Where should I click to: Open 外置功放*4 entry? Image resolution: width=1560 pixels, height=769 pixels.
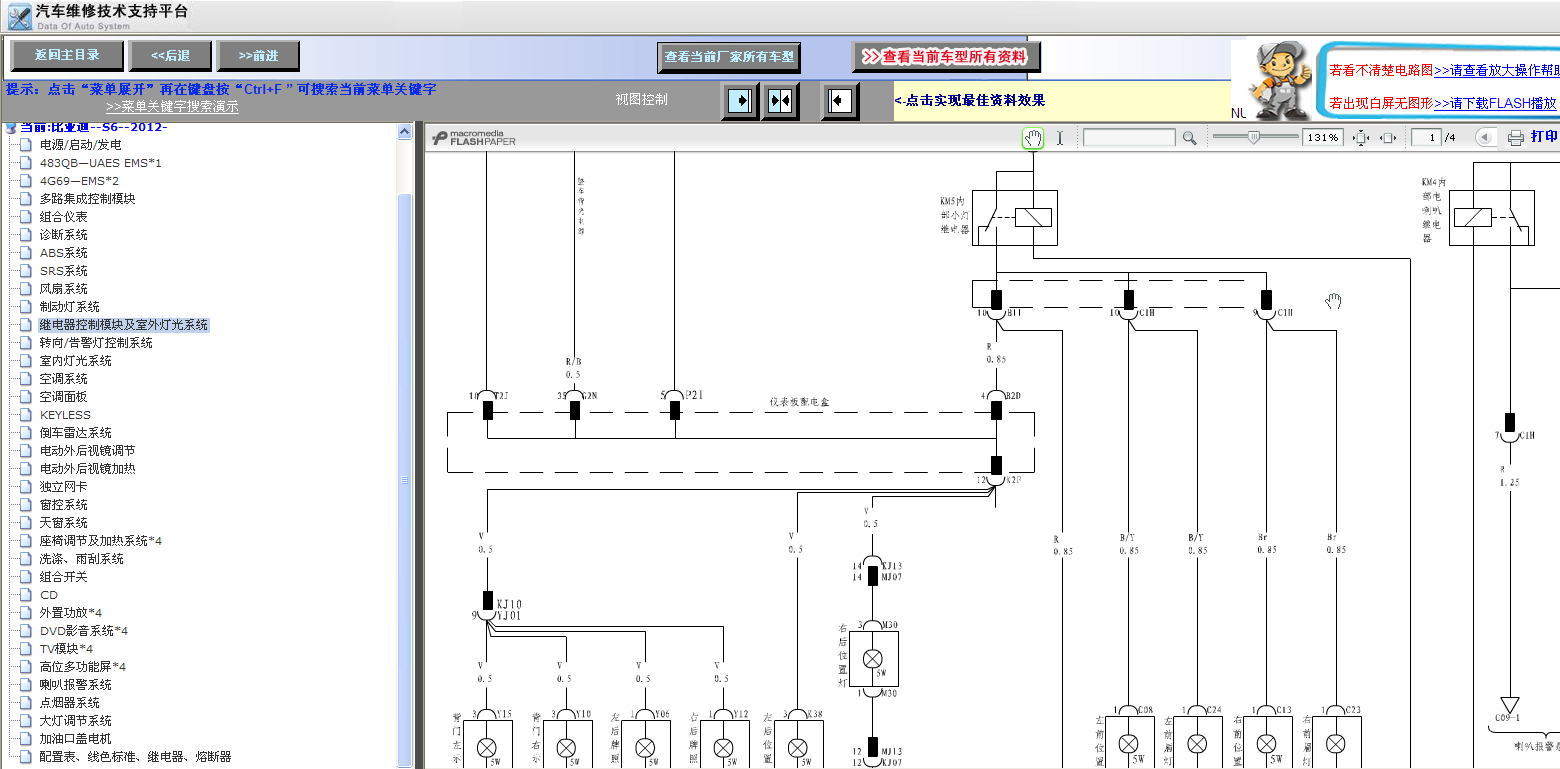pyautogui.click(x=70, y=613)
